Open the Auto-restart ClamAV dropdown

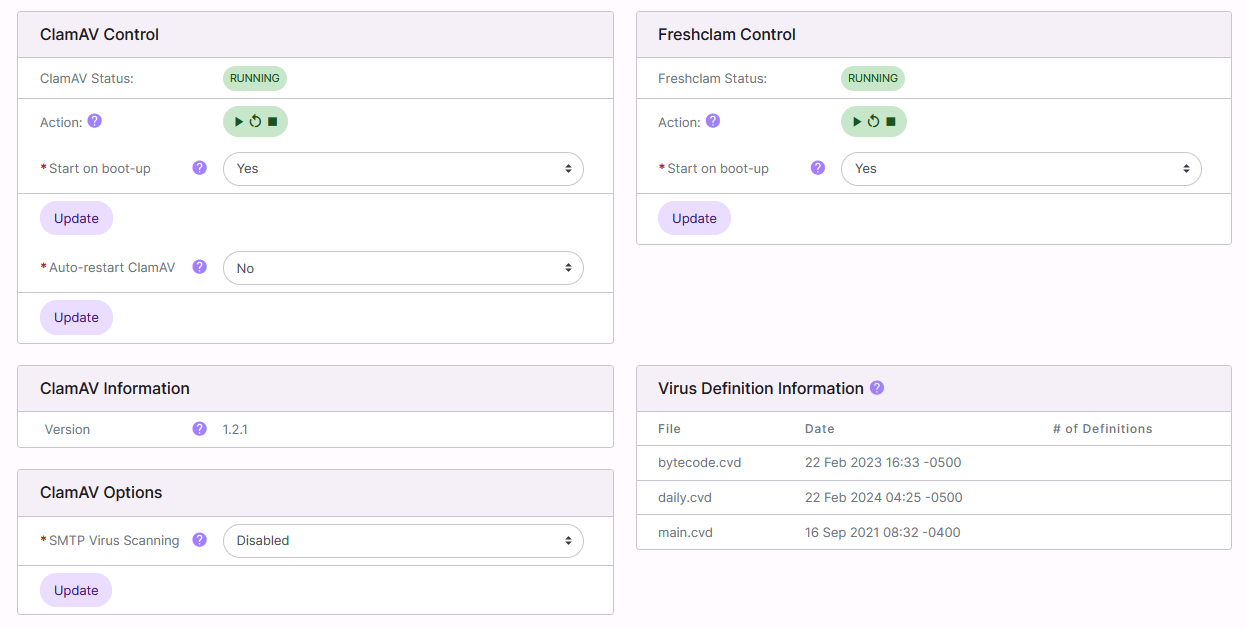(403, 268)
